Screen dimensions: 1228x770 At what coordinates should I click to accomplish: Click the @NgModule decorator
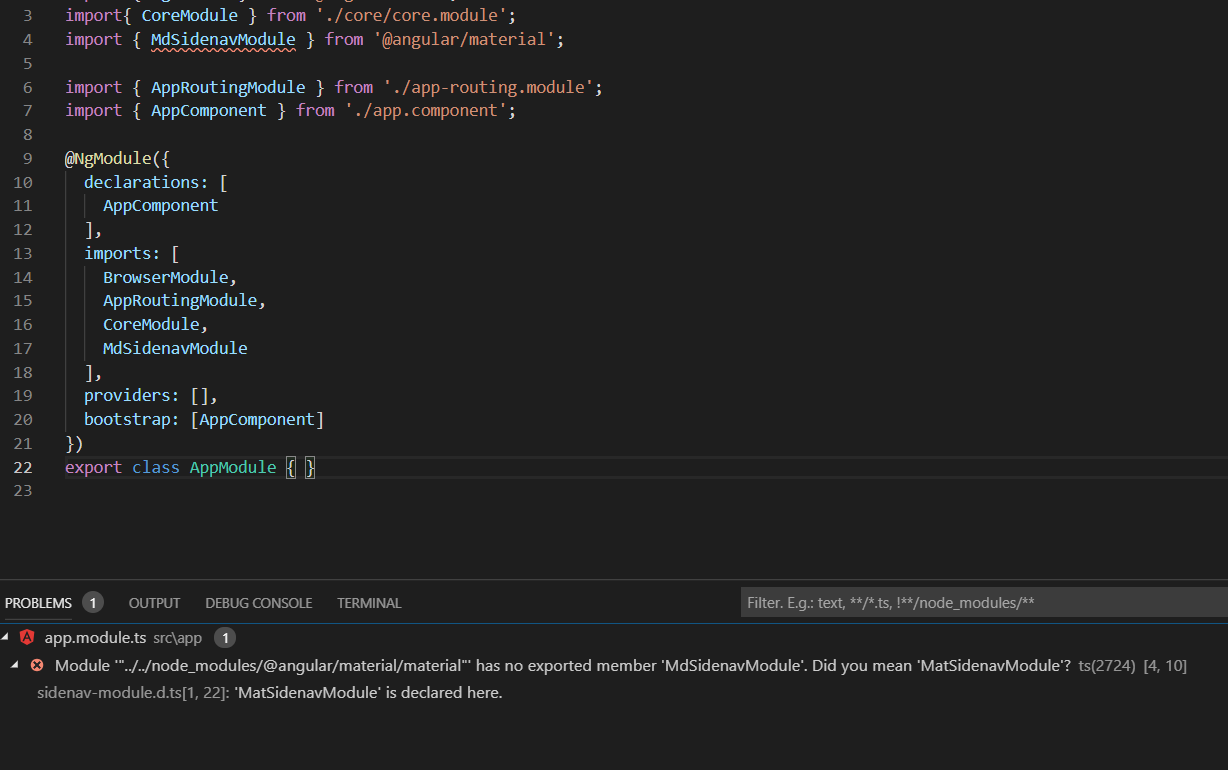tap(108, 158)
